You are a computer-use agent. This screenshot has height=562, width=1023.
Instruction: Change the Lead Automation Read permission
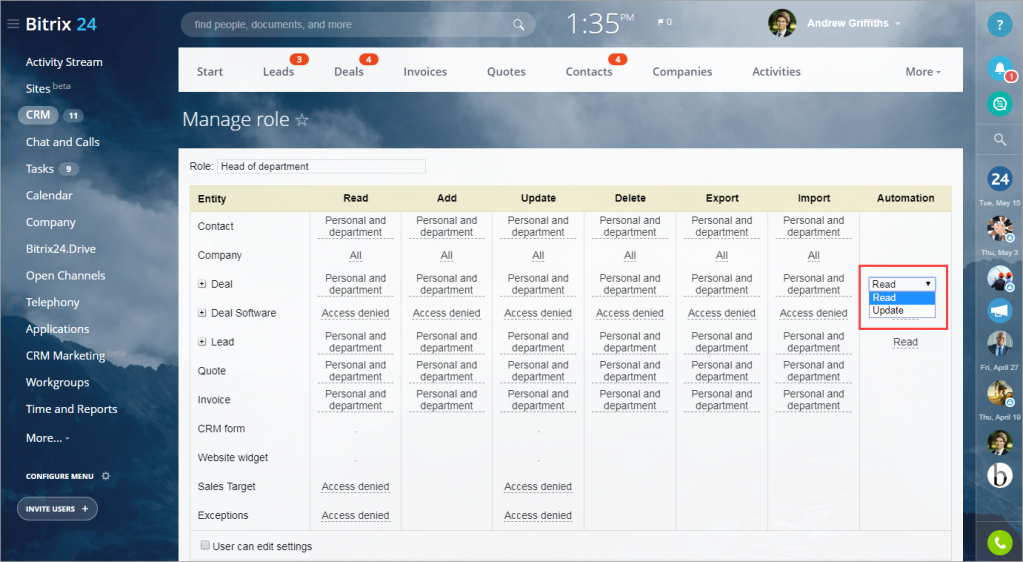click(x=905, y=342)
